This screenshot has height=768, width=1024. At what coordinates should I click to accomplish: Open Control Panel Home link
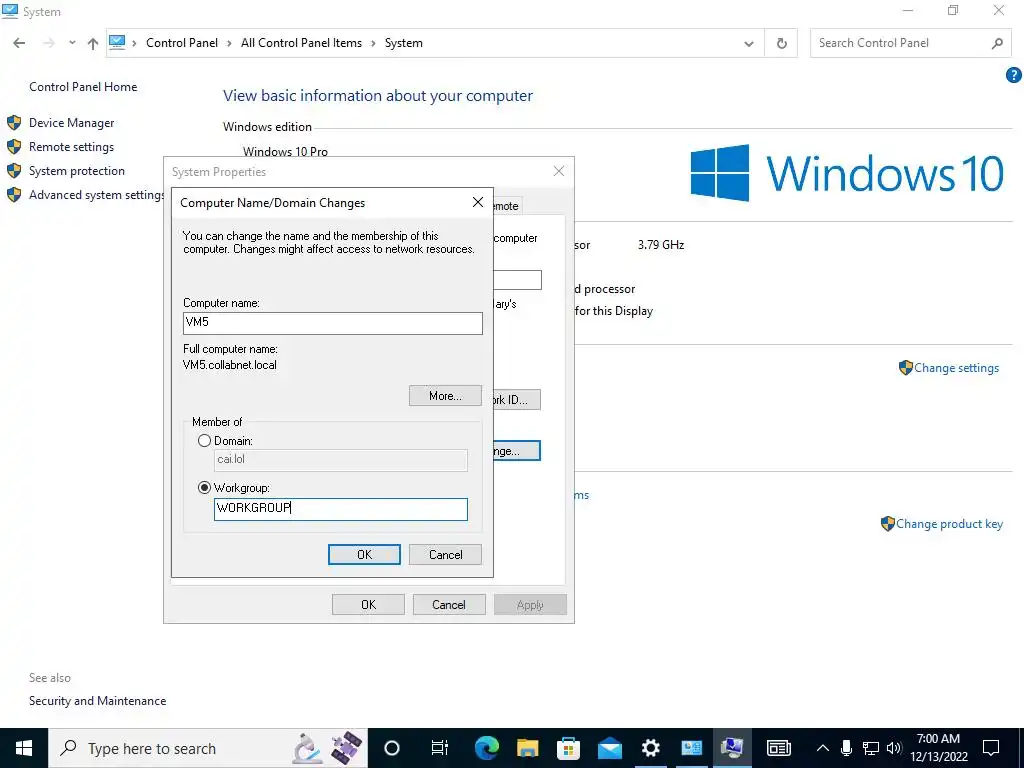point(83,87)
